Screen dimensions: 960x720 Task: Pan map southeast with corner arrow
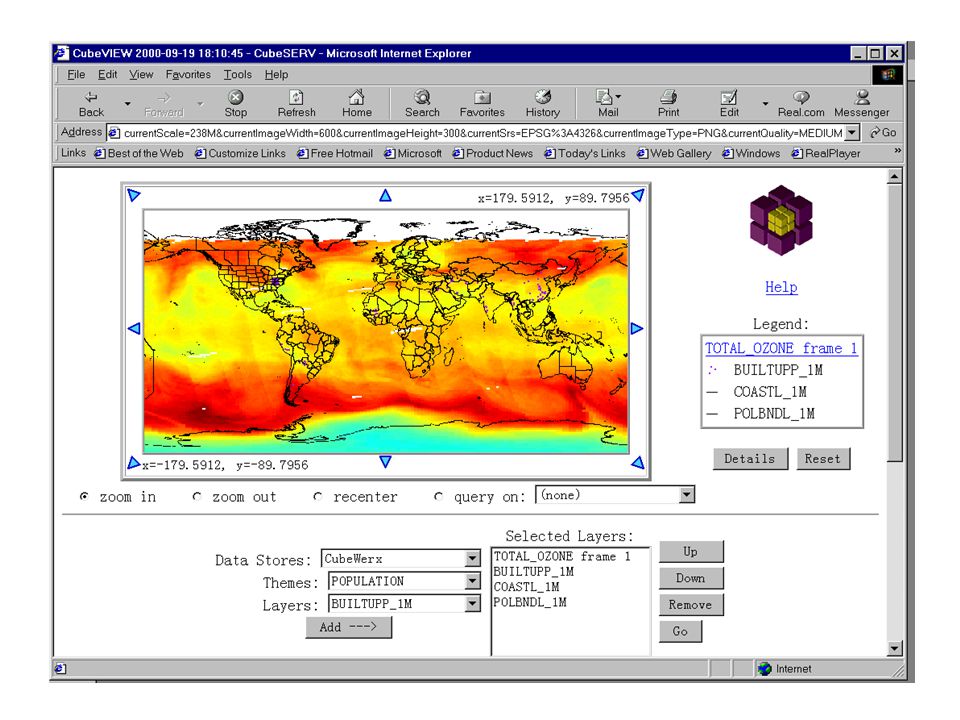click(638, 463)
